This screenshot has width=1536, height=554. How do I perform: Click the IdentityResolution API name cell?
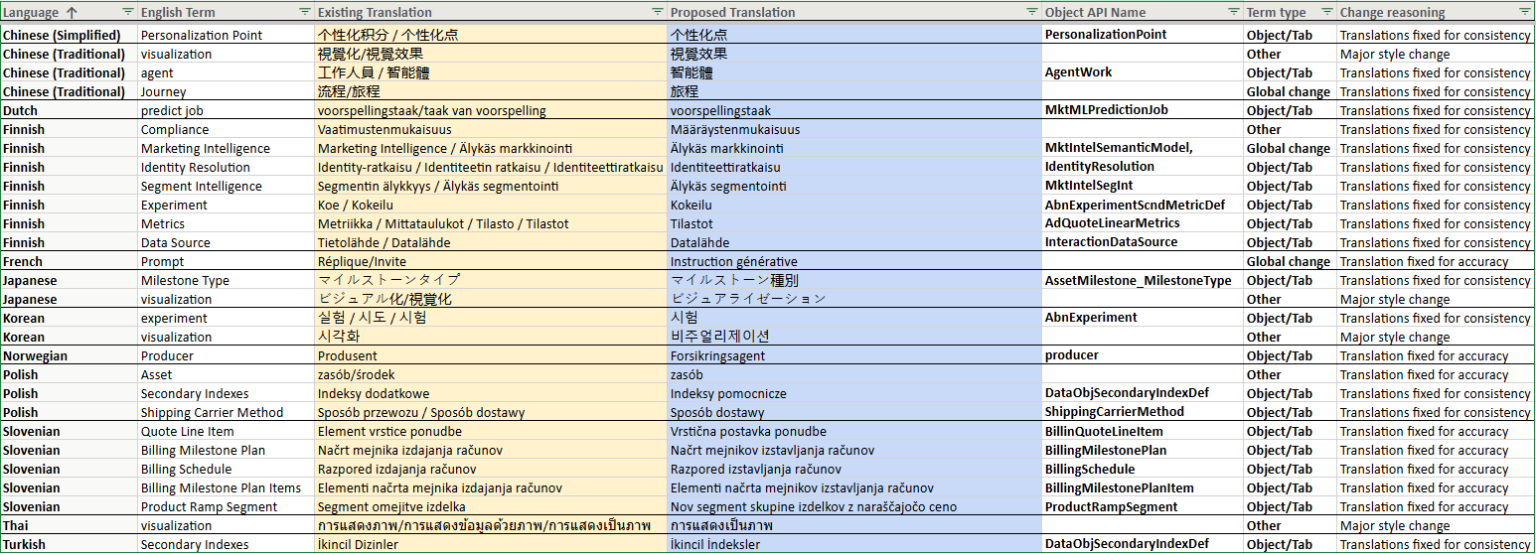pyautogui.click(x=1142, y=167)
